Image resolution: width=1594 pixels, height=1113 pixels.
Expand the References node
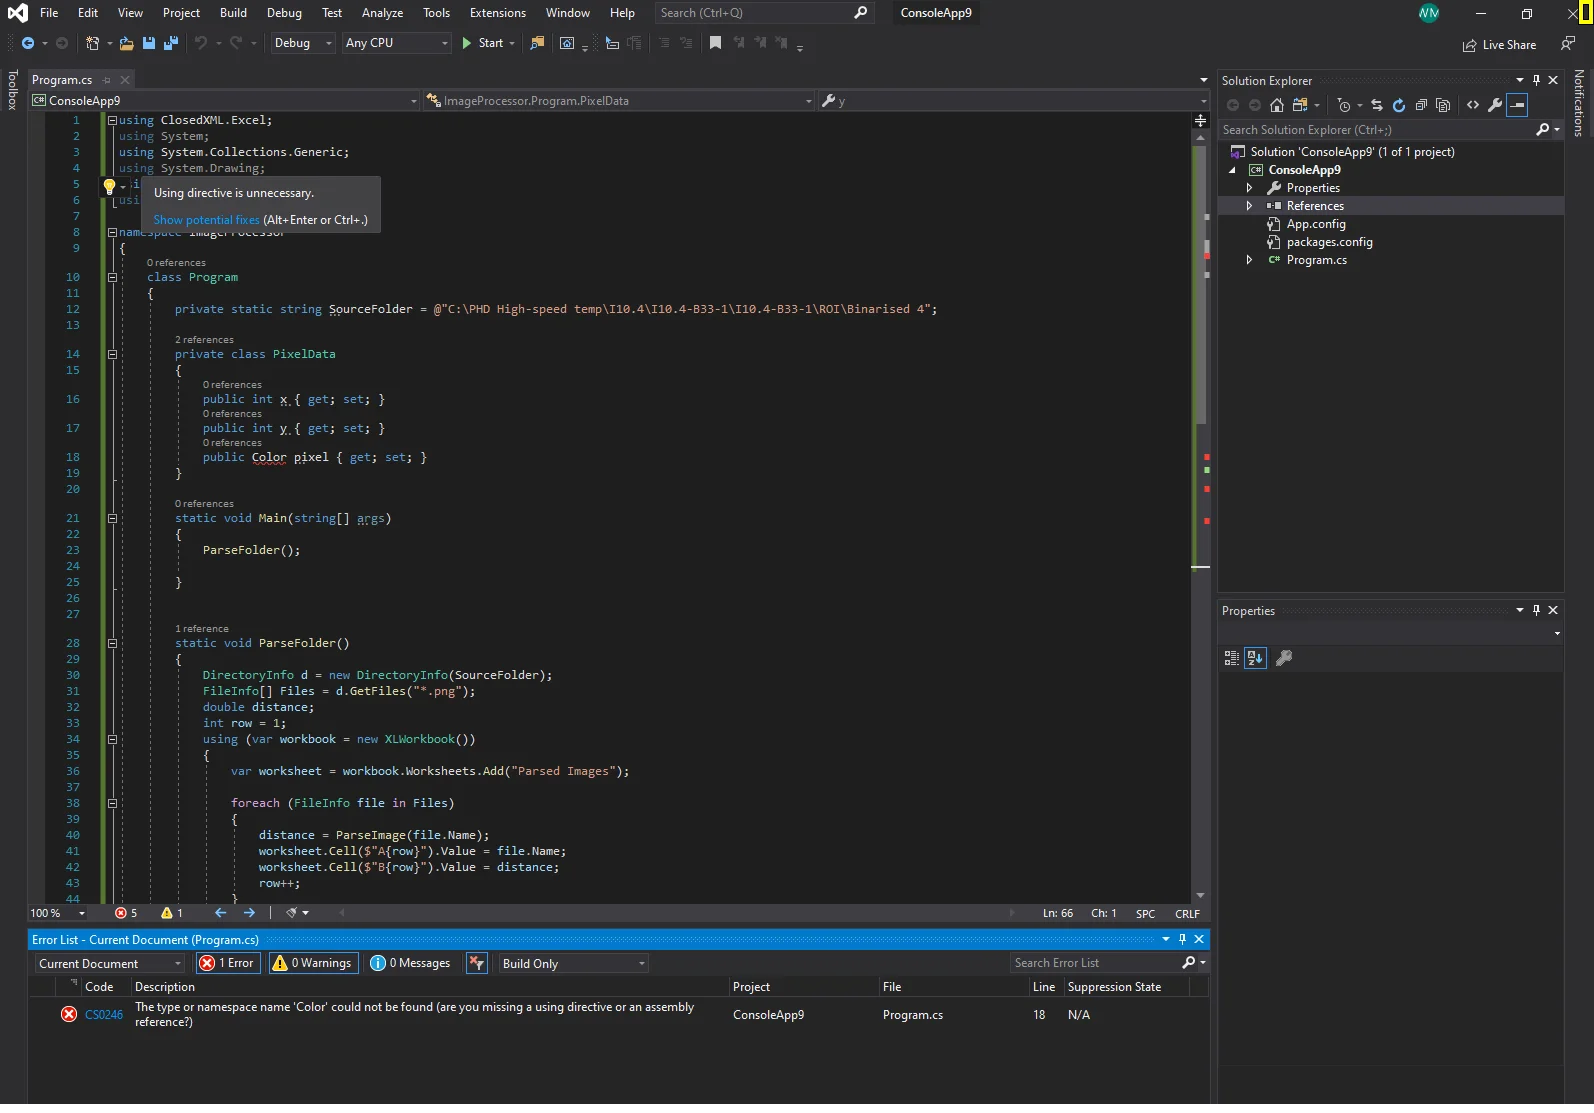1249,206
